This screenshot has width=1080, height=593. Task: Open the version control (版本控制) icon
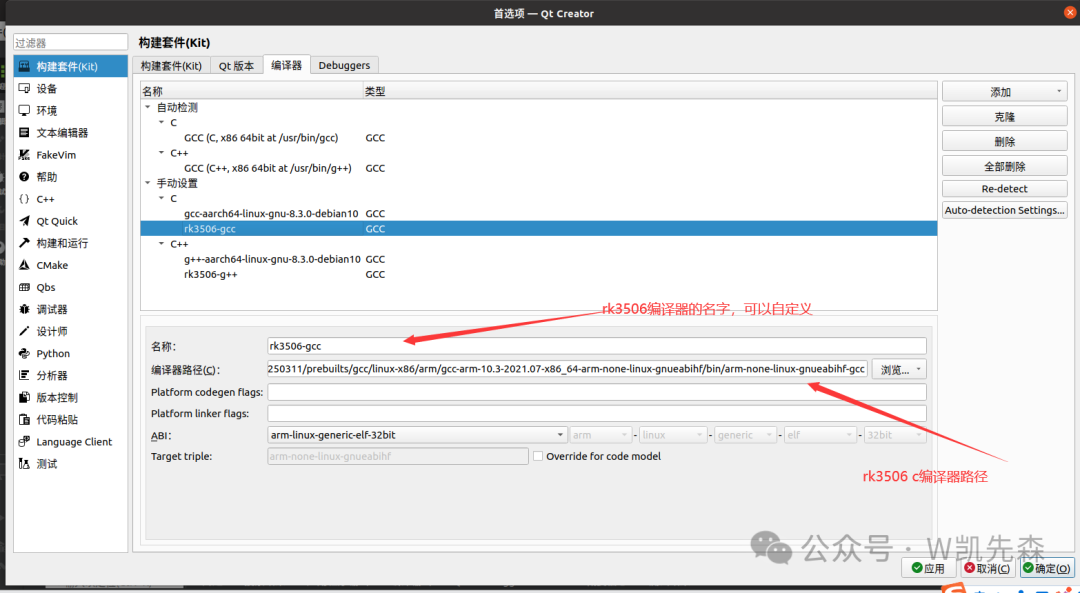25,397
